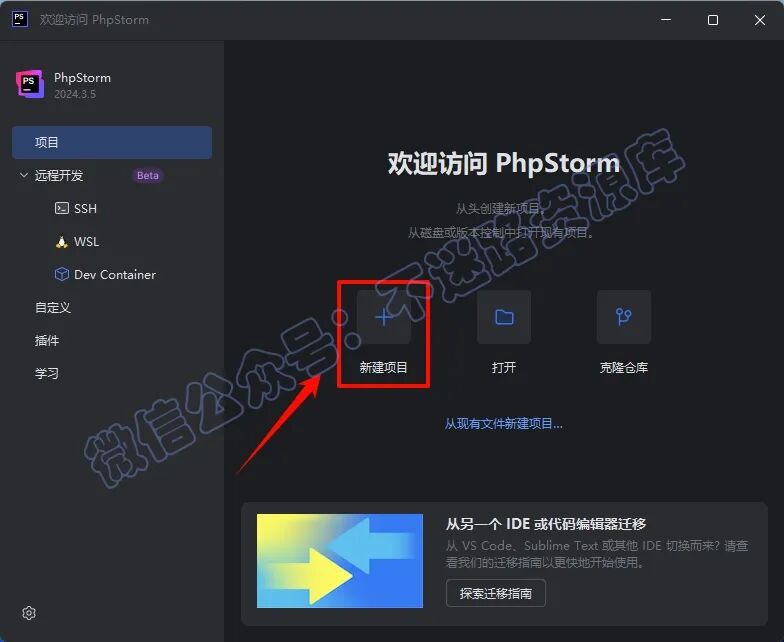
Task: Click the PhpStorm title bar icon
Action: click(x=20, y=20)
